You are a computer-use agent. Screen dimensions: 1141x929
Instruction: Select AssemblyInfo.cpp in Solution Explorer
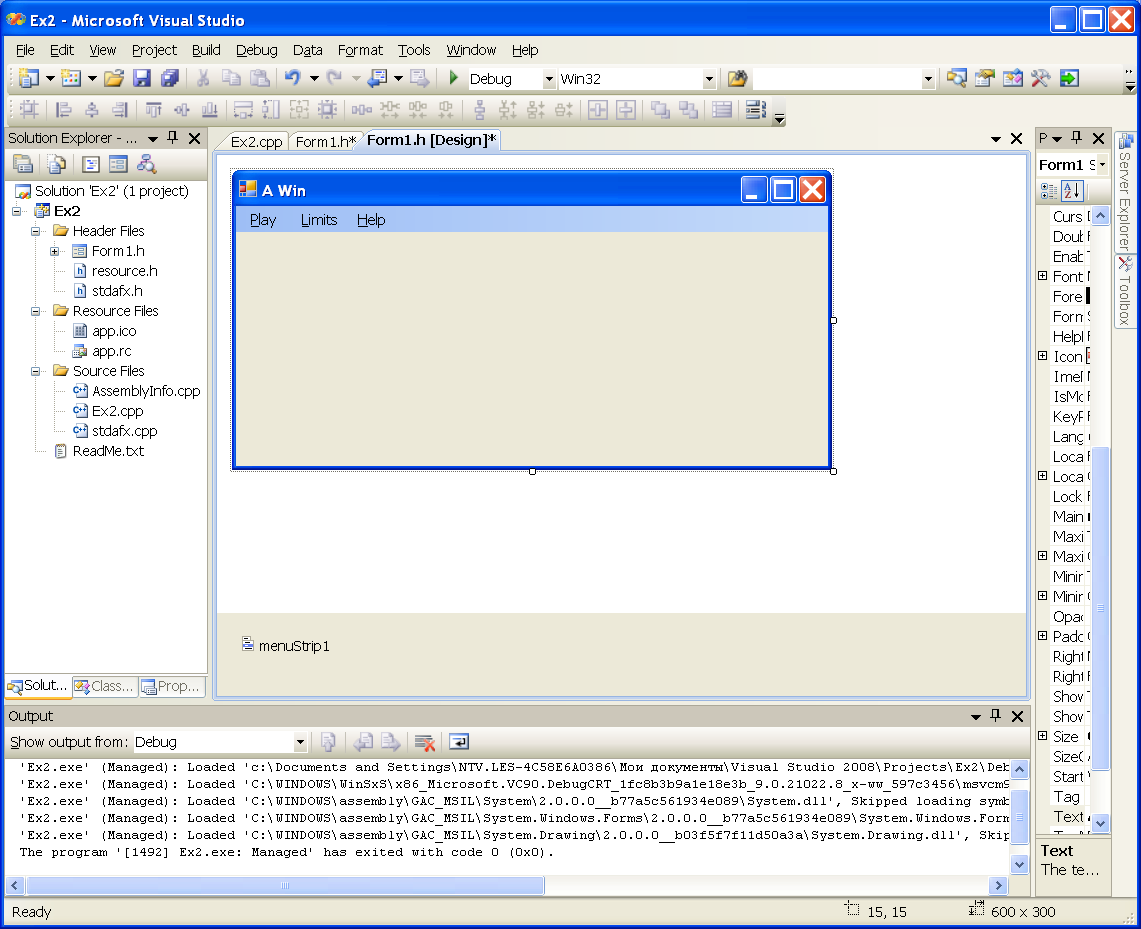coord(146,391)
